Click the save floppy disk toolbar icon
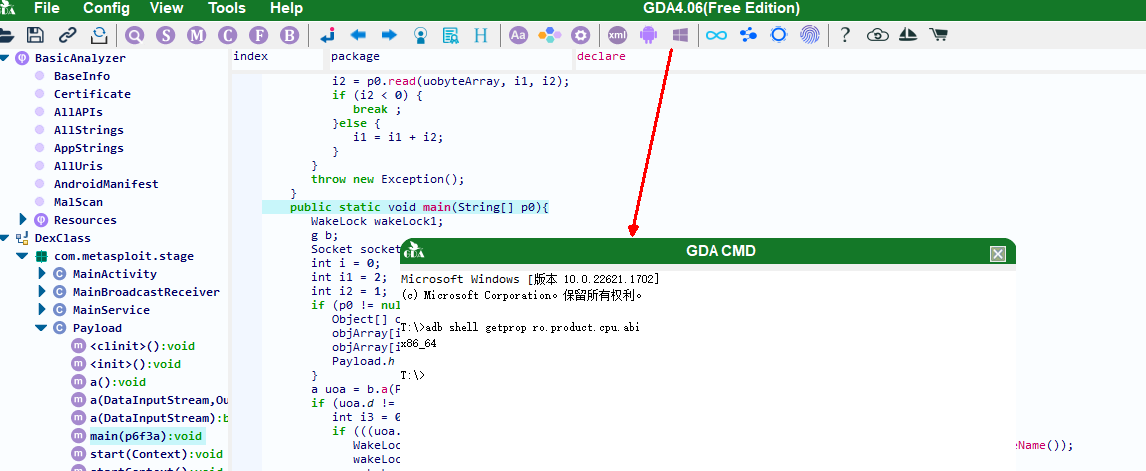 click(34, 34)
